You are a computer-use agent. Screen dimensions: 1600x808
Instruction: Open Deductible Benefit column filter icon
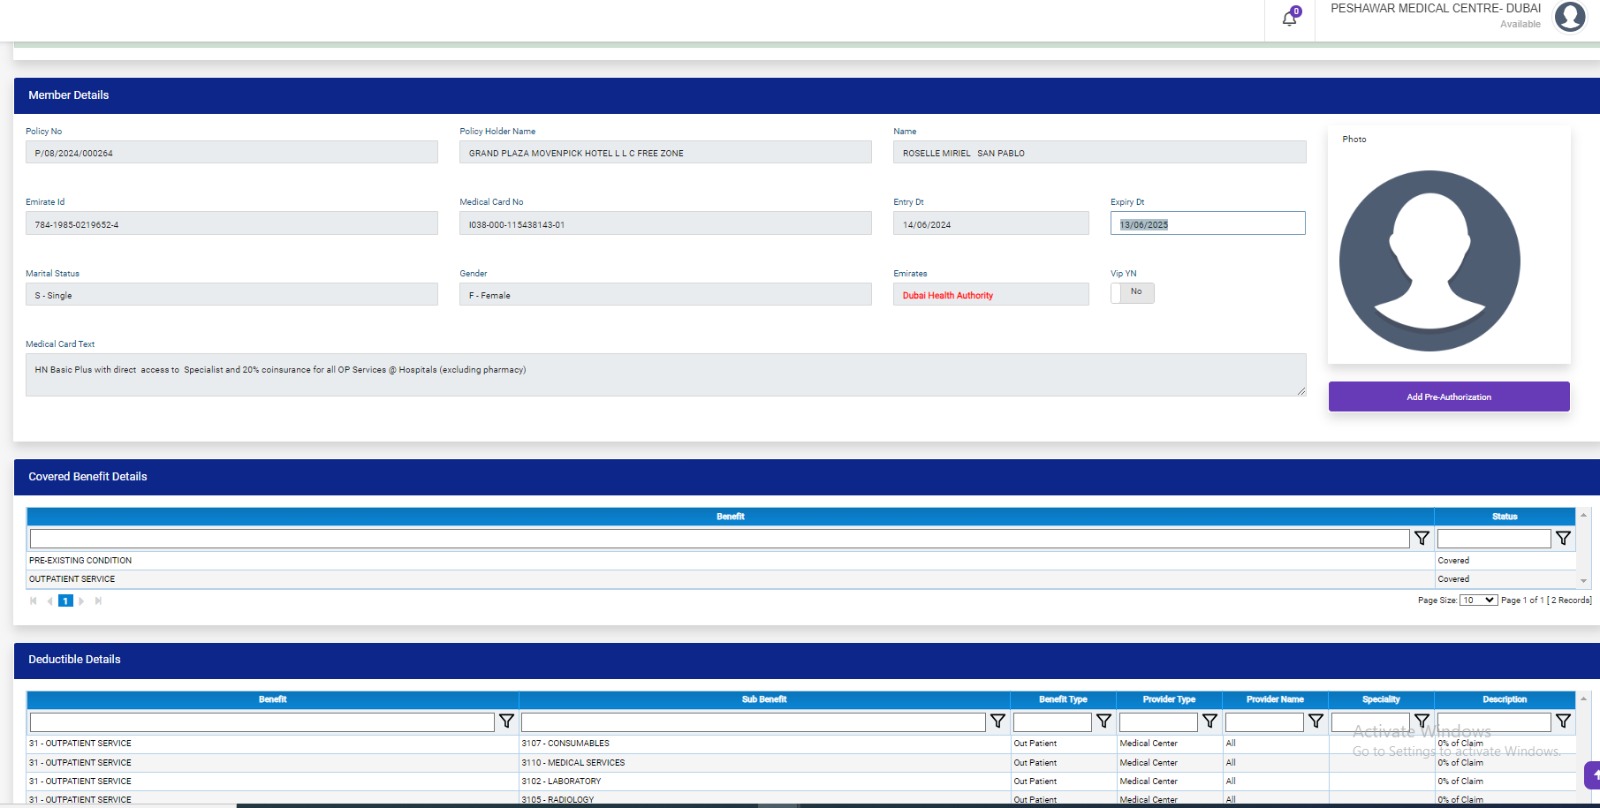506,721
